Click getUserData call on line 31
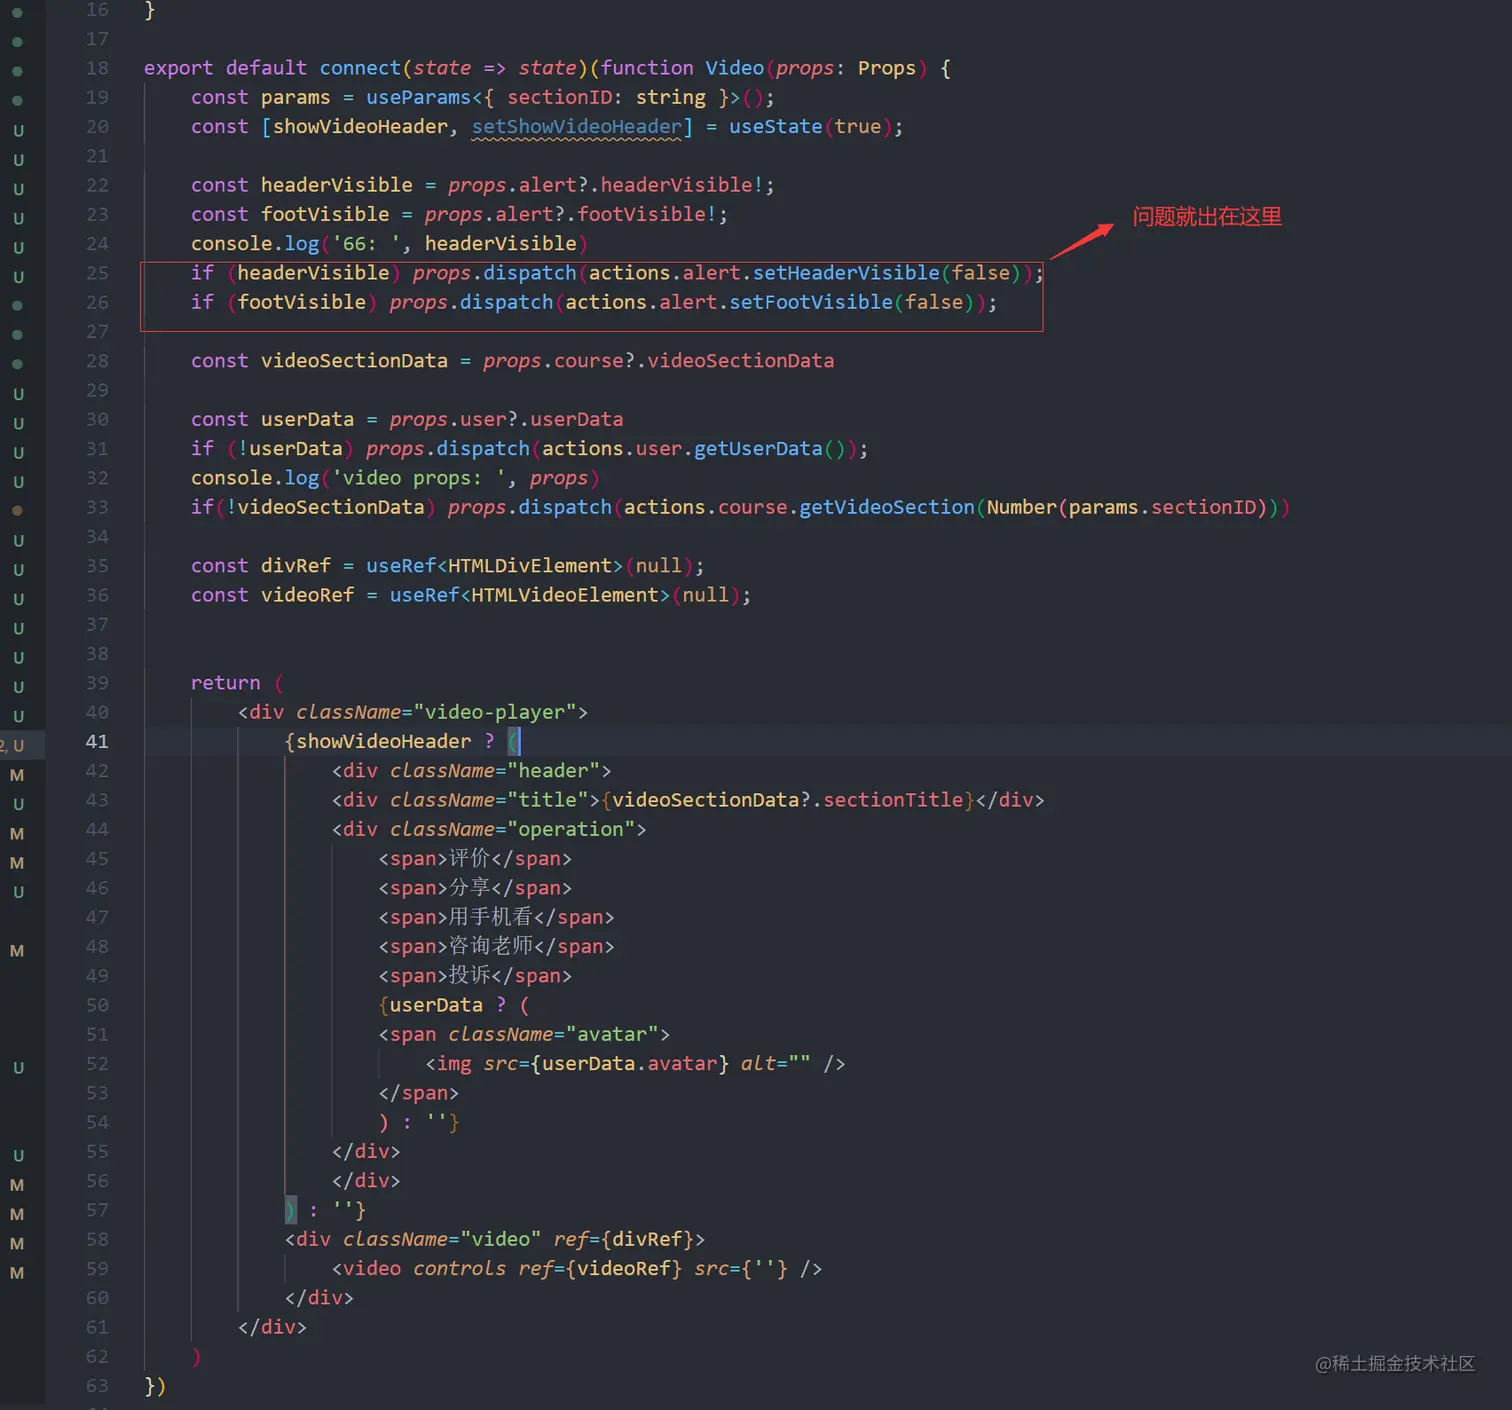Screen dimensions: 1512x1410 tap(758, 449)
